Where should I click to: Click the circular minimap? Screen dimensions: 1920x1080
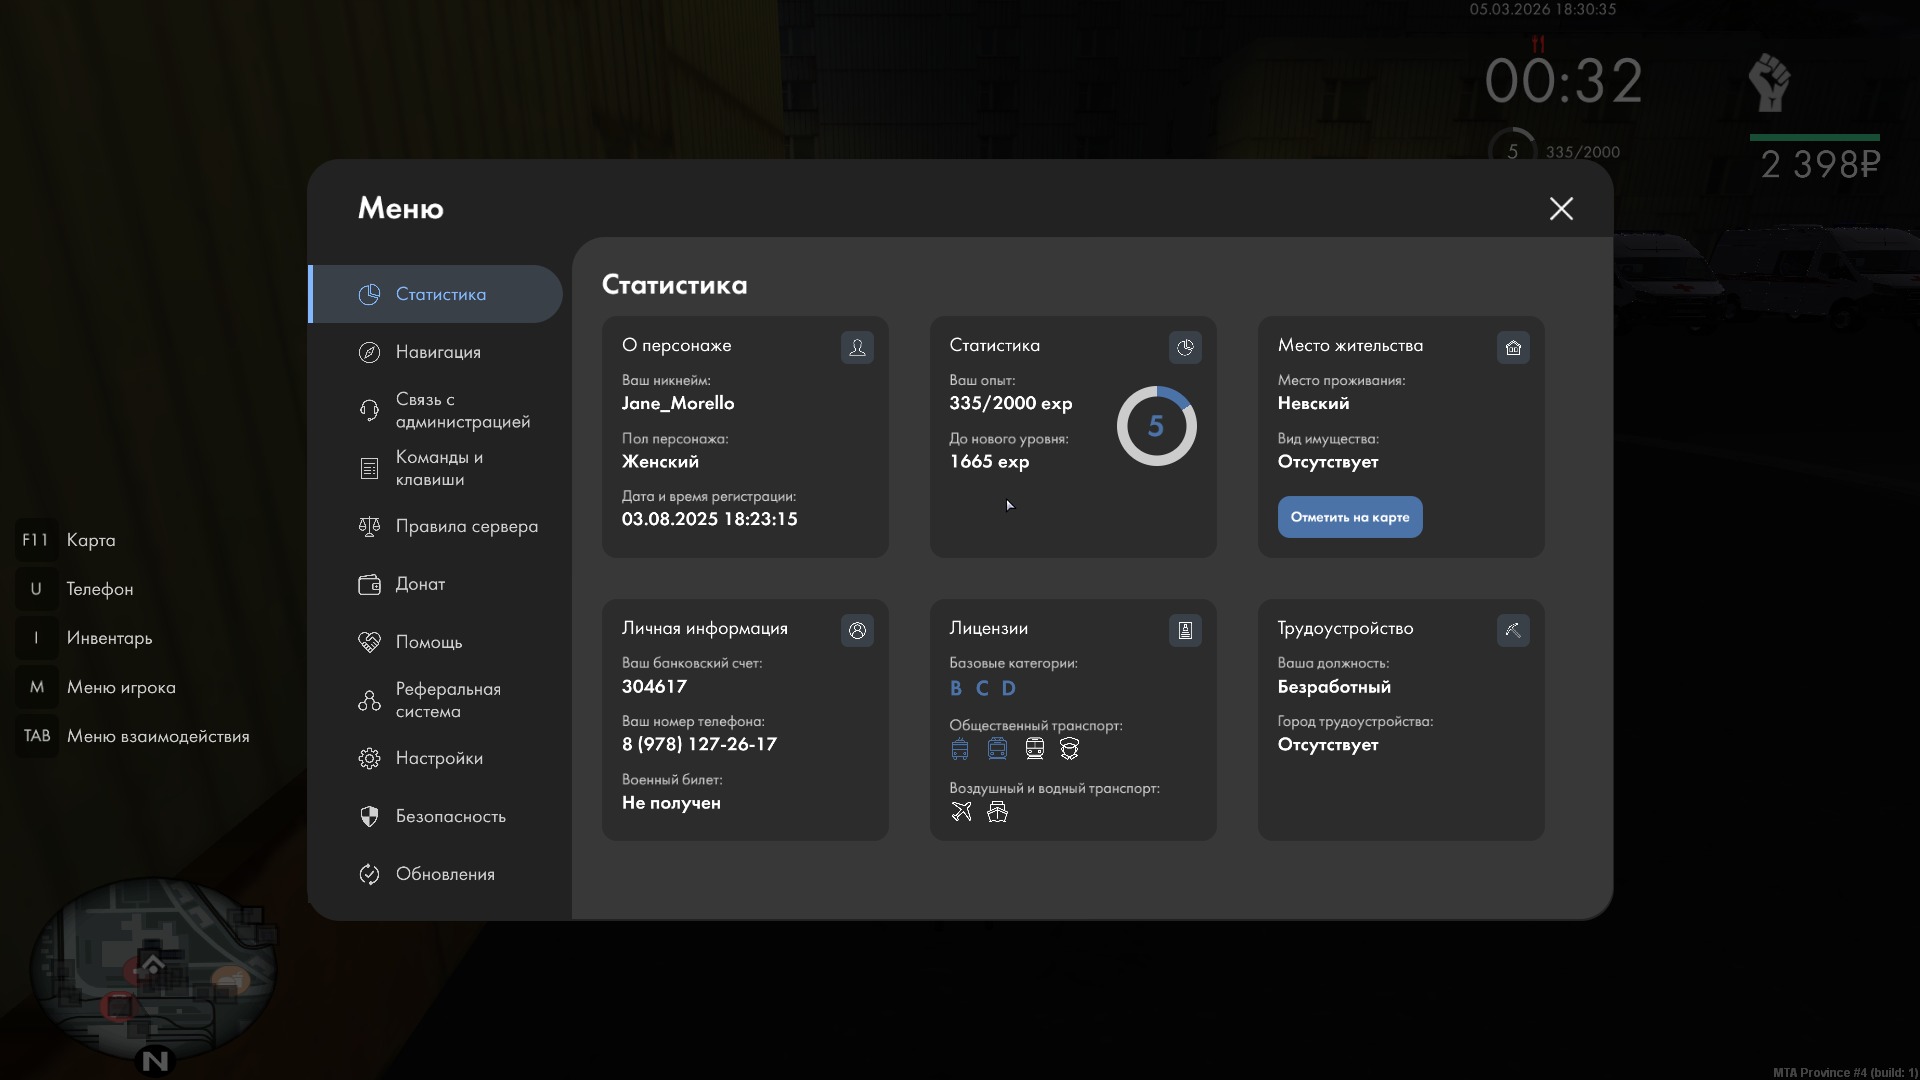pyautogui.click(x=152, y=968)
